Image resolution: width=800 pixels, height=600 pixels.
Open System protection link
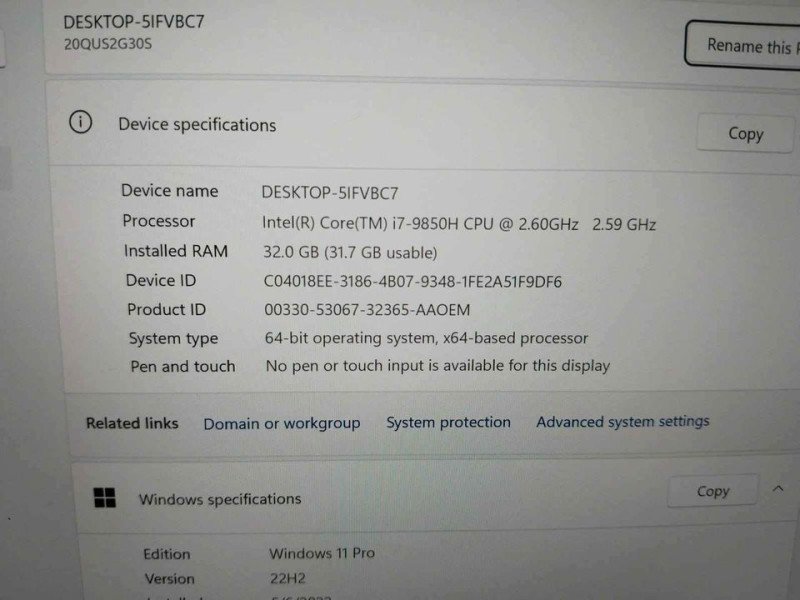(448, 422)
